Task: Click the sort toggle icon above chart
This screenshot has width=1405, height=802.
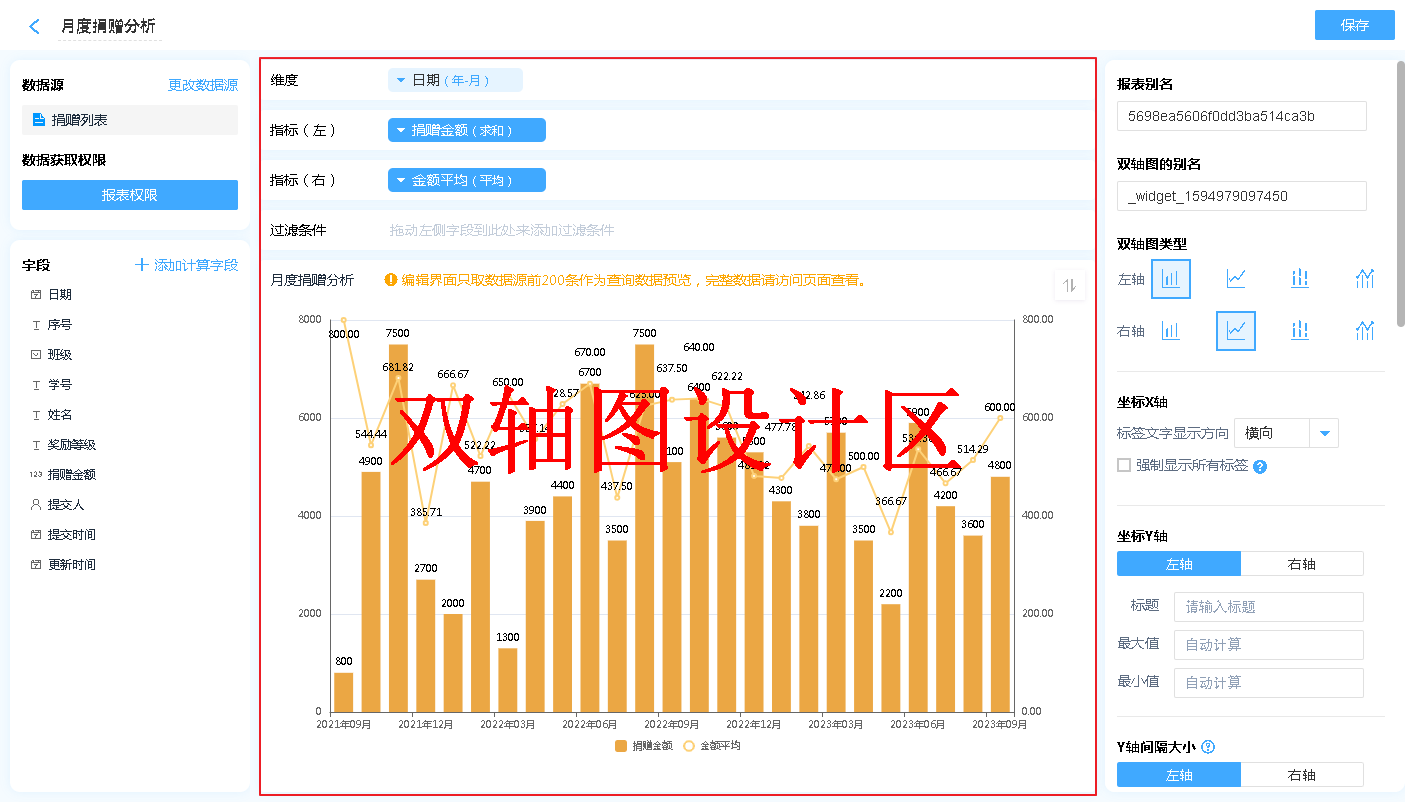Action: coord(1069,285)
